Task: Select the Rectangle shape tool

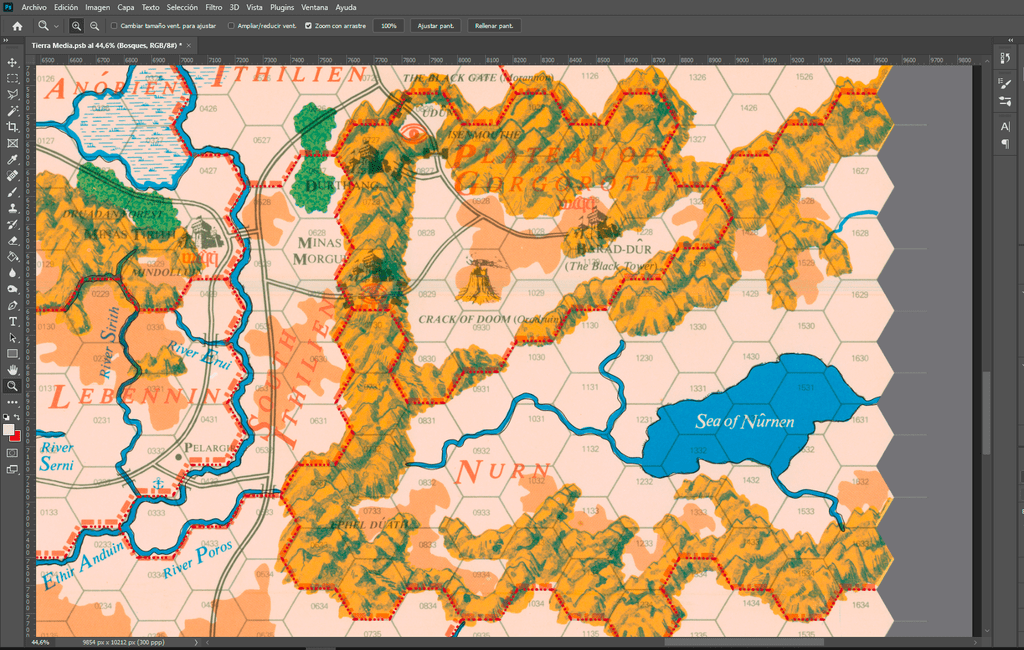Action: point(12,353)
